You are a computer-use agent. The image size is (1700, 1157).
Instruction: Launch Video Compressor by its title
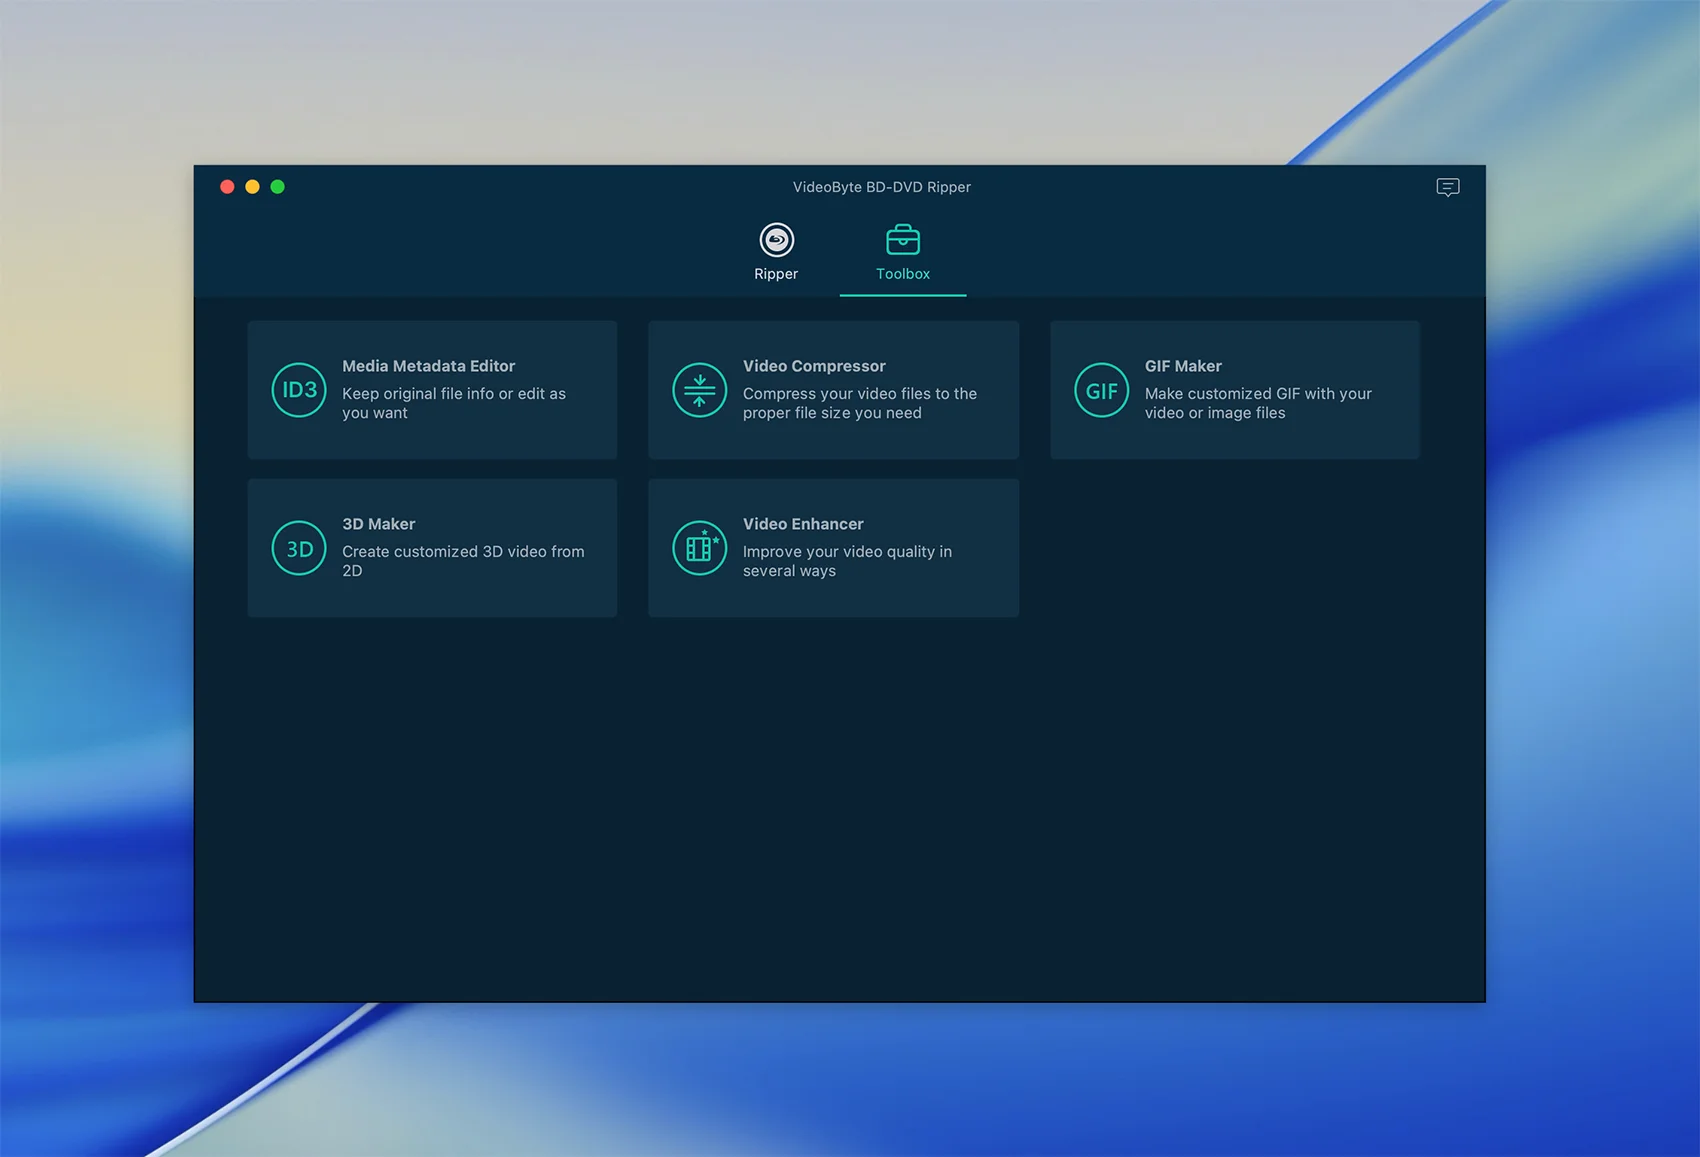coord(813,366)
